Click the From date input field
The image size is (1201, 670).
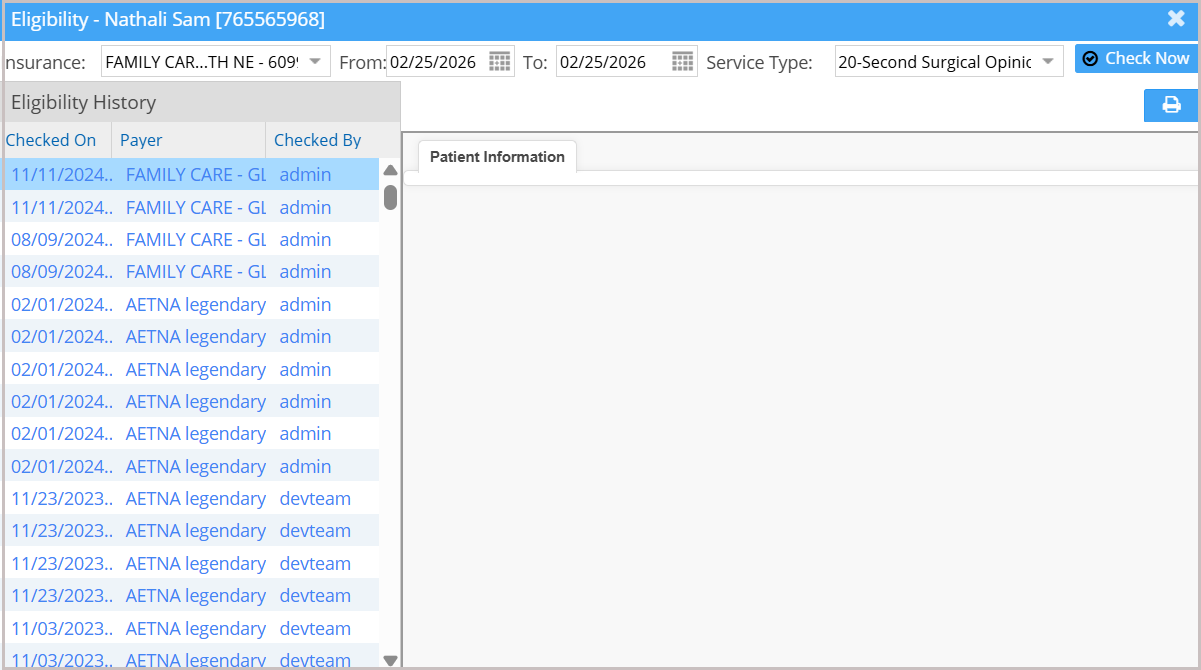pos(435,62)
